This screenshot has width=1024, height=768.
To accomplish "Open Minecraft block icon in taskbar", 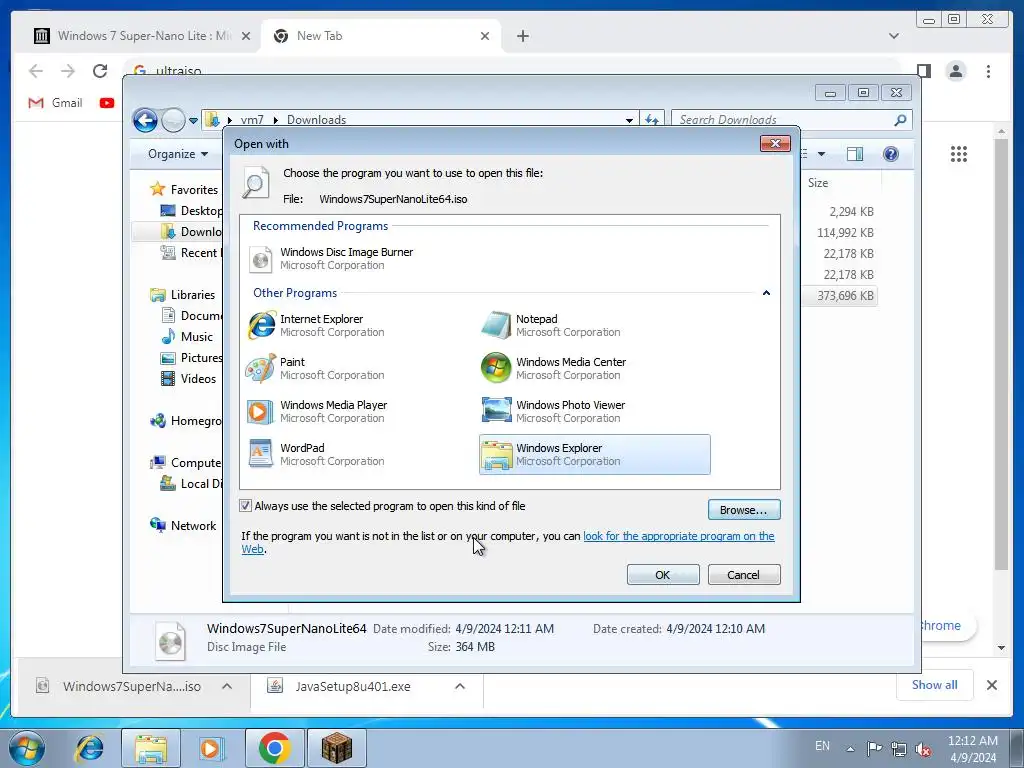I will point(336,748).
